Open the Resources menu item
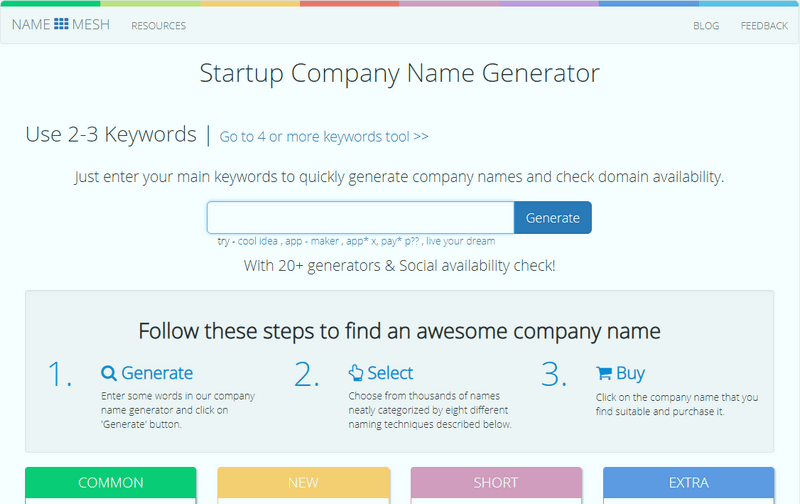The height and width of the screenshot is (504, 800). pos(158,26)
